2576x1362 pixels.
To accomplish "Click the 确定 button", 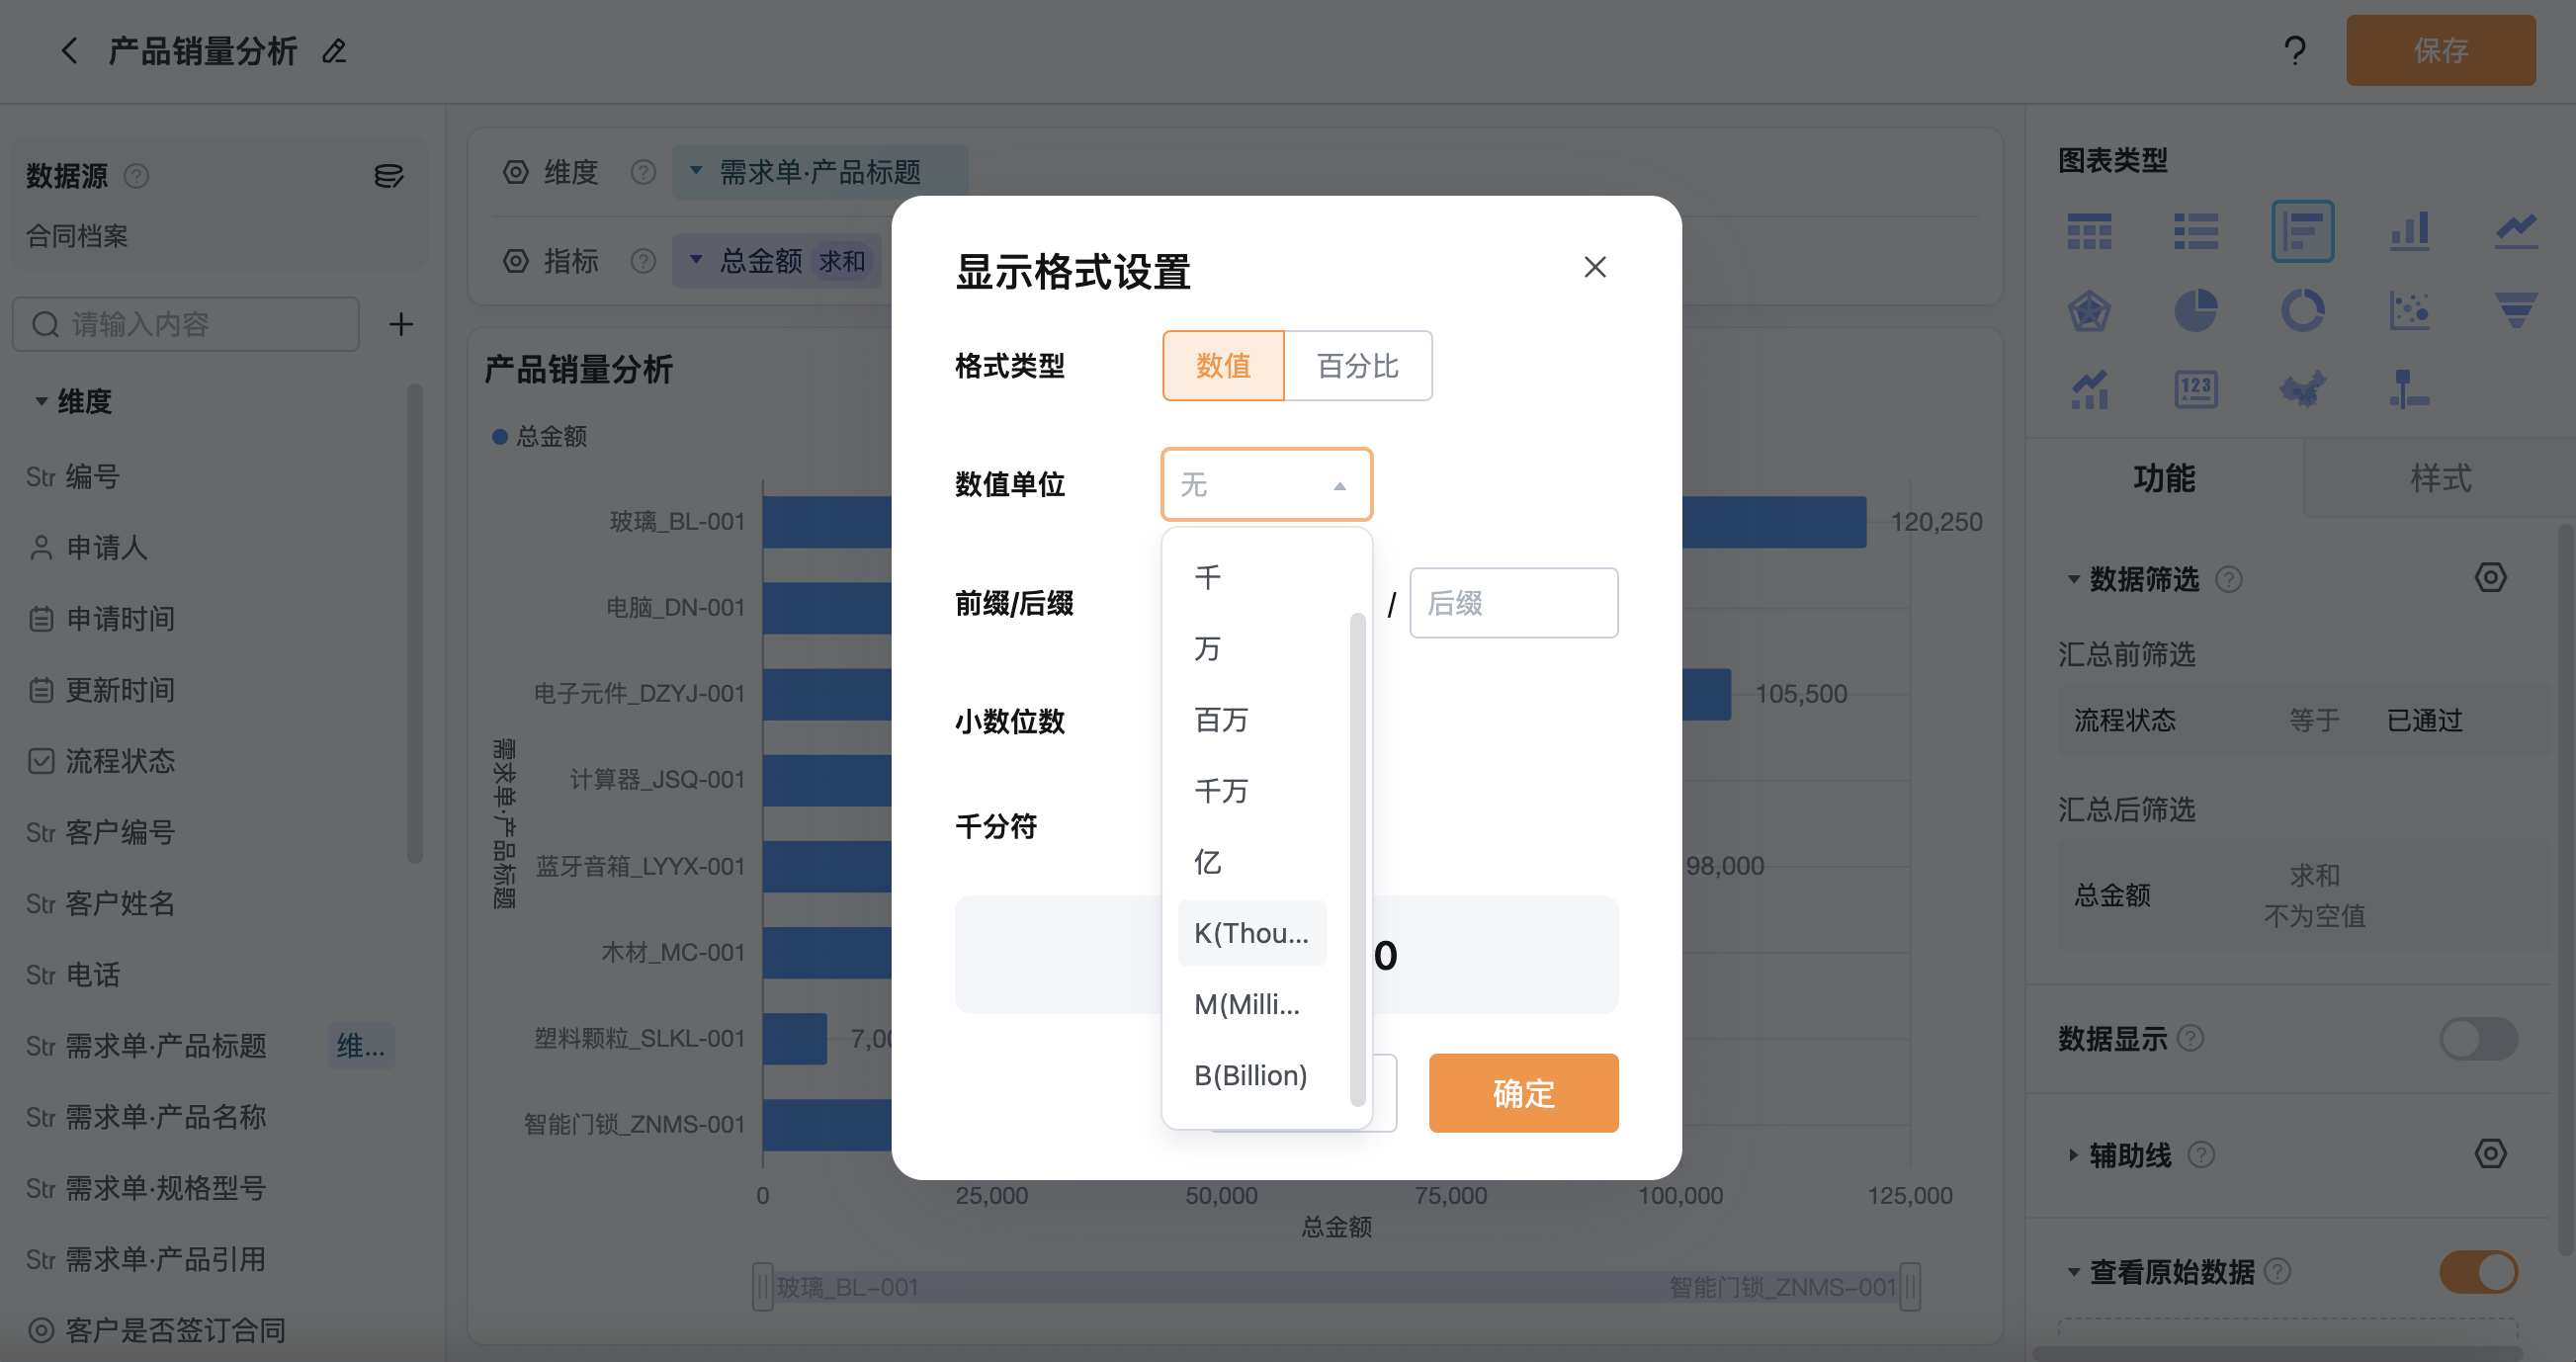I will pos(1523,1093).
